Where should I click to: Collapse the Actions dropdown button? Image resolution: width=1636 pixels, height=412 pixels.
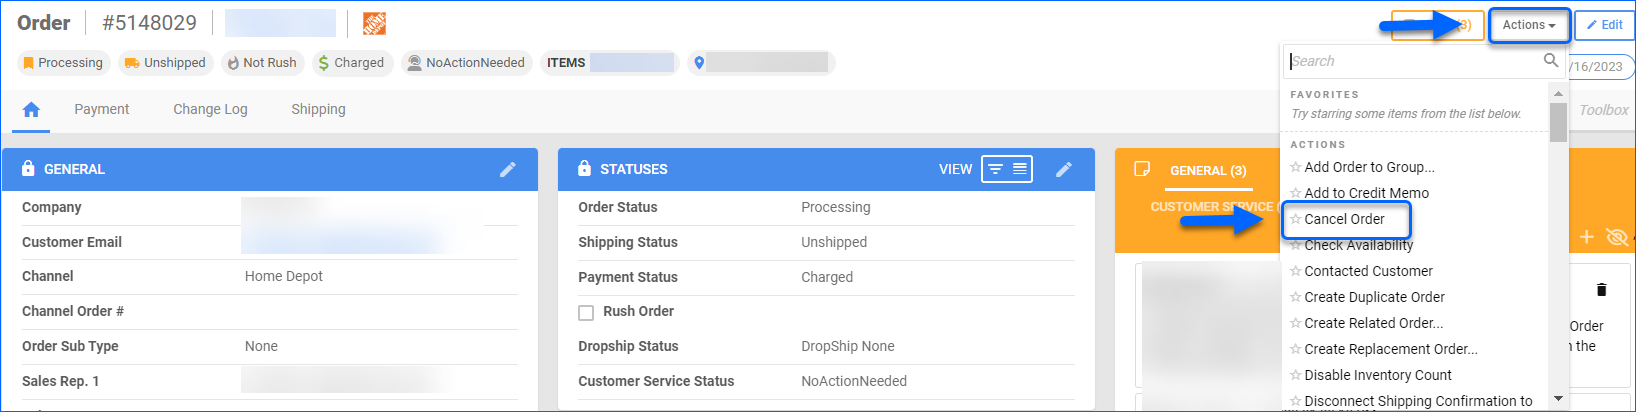coord(1528,25)
